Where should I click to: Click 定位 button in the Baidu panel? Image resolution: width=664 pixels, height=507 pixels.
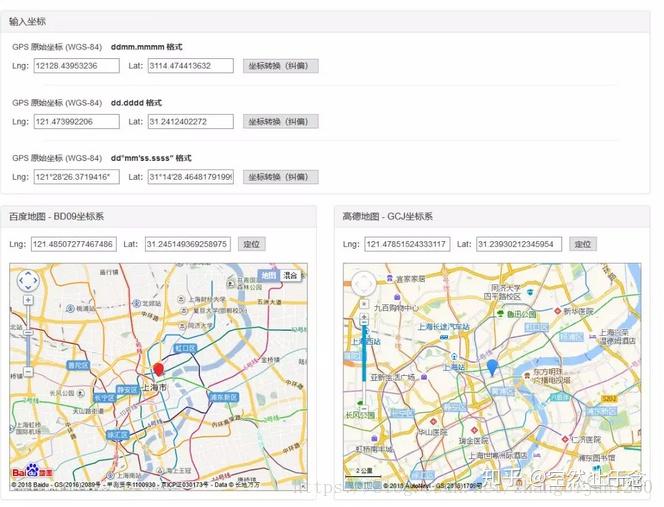[x=252, y=244]
